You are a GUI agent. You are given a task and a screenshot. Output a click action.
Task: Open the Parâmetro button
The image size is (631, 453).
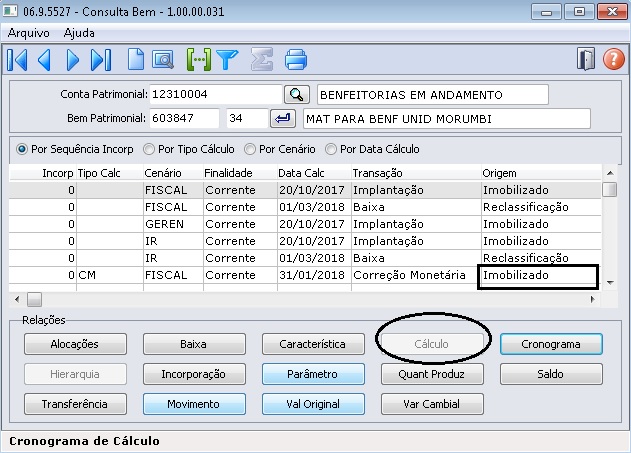[x=313, y=374]
